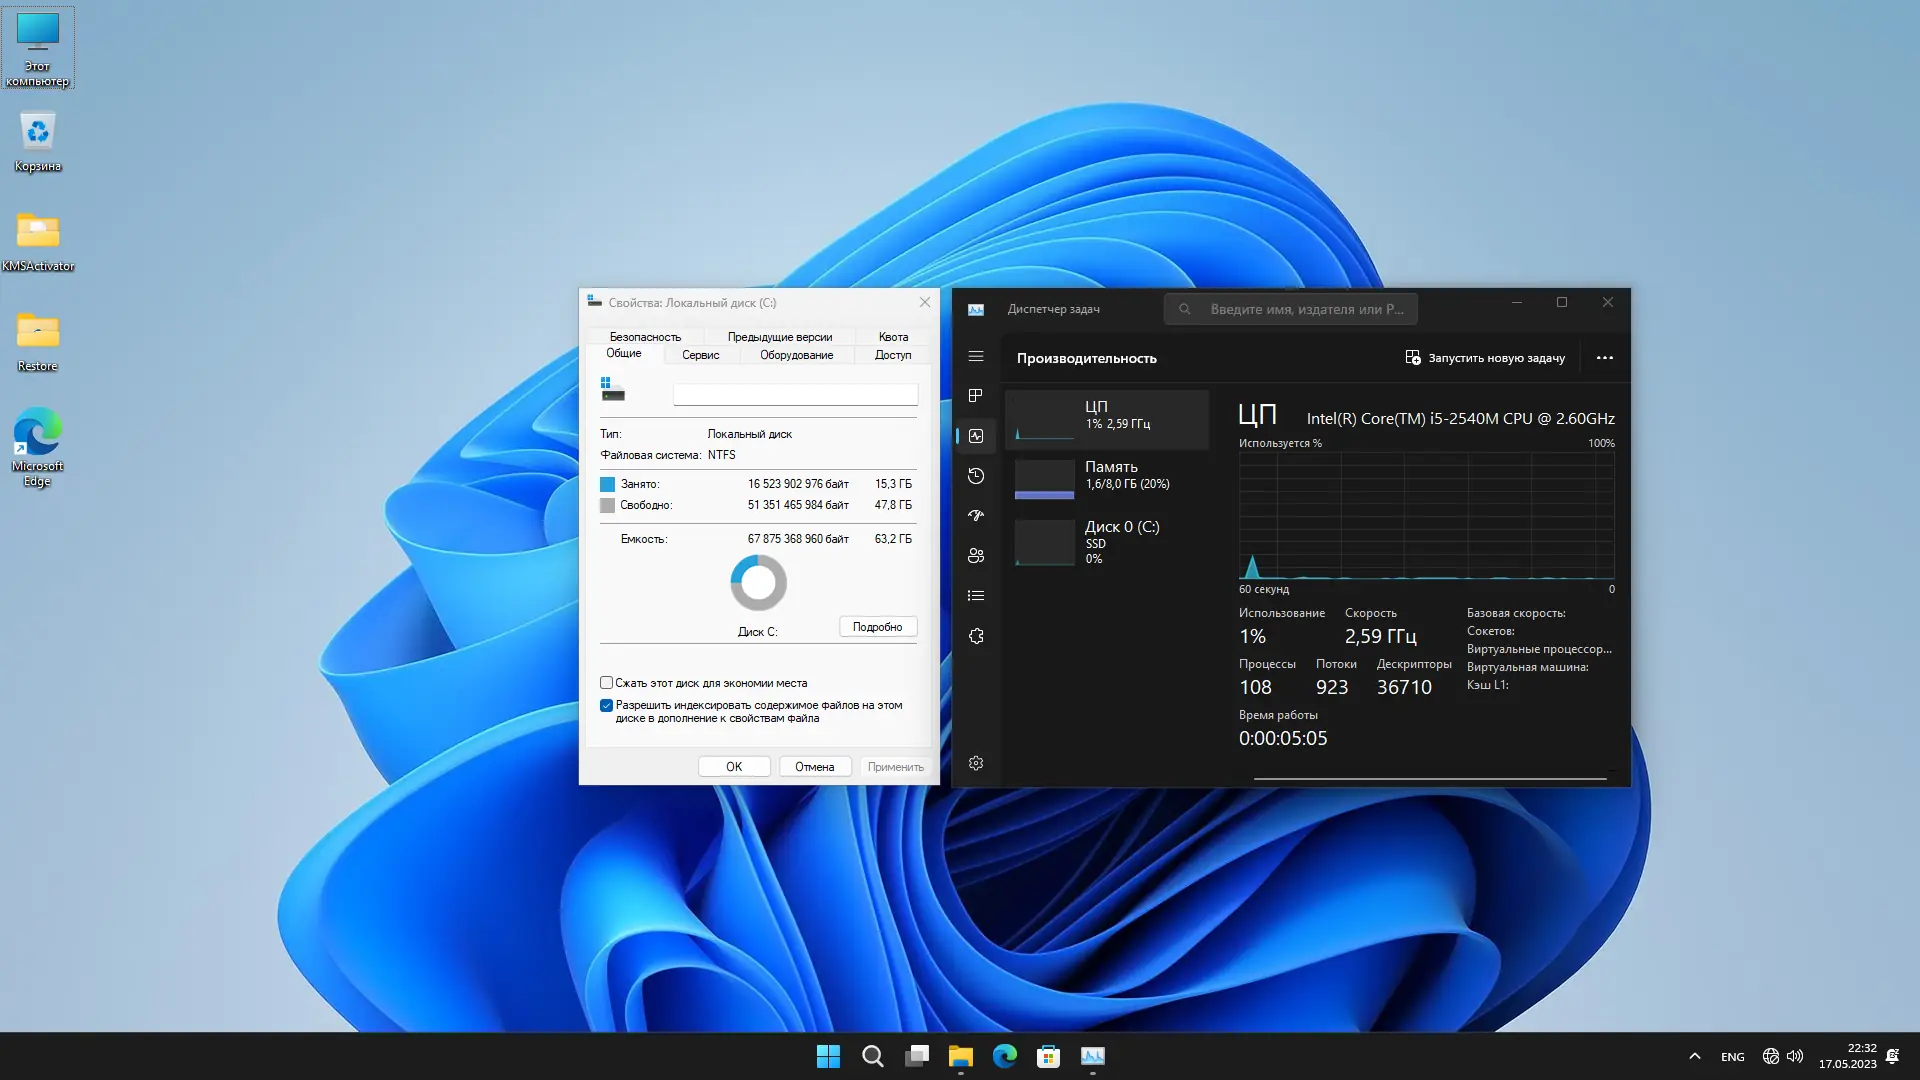Enable 'Сжать этот диск' checkbox
Image resolution: width=1920 pixels, height=1080 pixels.
[x=606, y=683]
